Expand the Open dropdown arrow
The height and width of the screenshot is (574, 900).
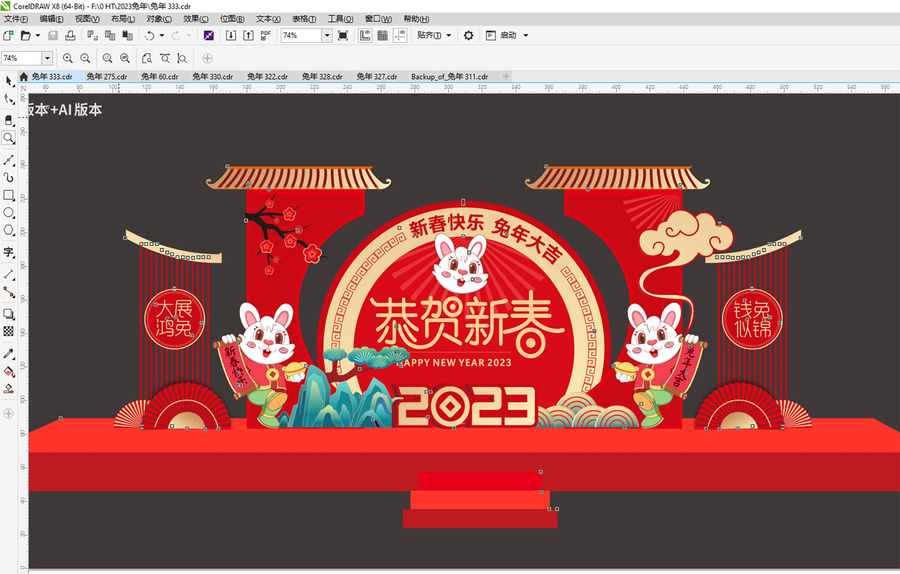click(x=38, y=36)
